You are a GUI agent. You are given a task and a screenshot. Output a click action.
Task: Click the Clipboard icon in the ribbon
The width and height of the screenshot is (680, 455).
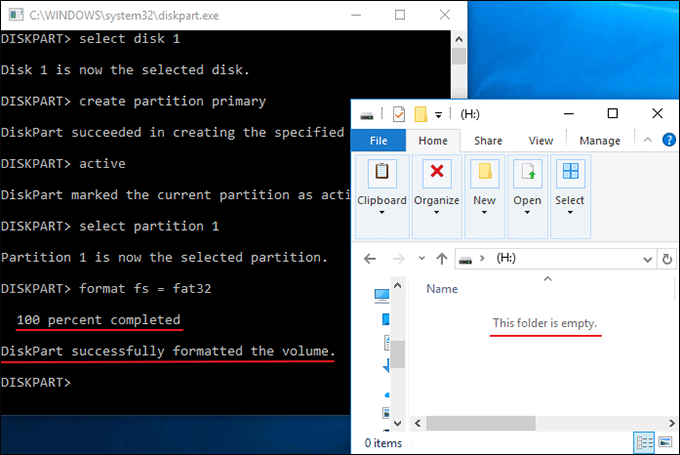(382, 173)
